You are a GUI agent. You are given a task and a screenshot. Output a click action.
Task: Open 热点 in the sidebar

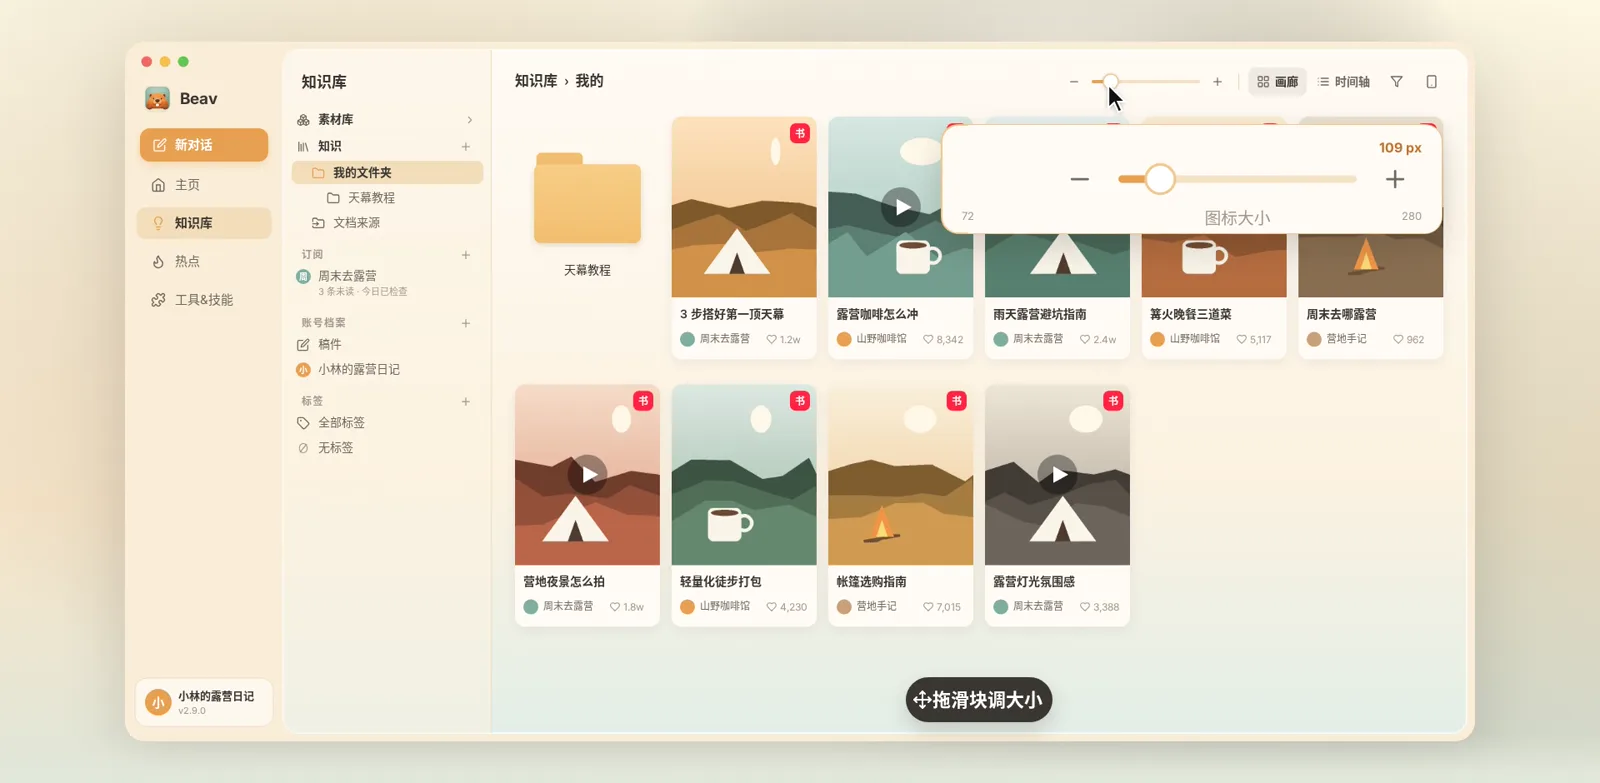(204, 261)
